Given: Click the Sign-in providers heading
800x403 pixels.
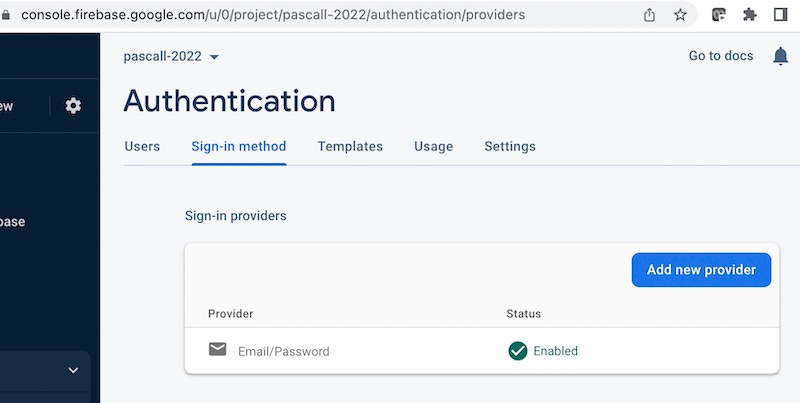Looking at the screenshot, I should point(236,216).
